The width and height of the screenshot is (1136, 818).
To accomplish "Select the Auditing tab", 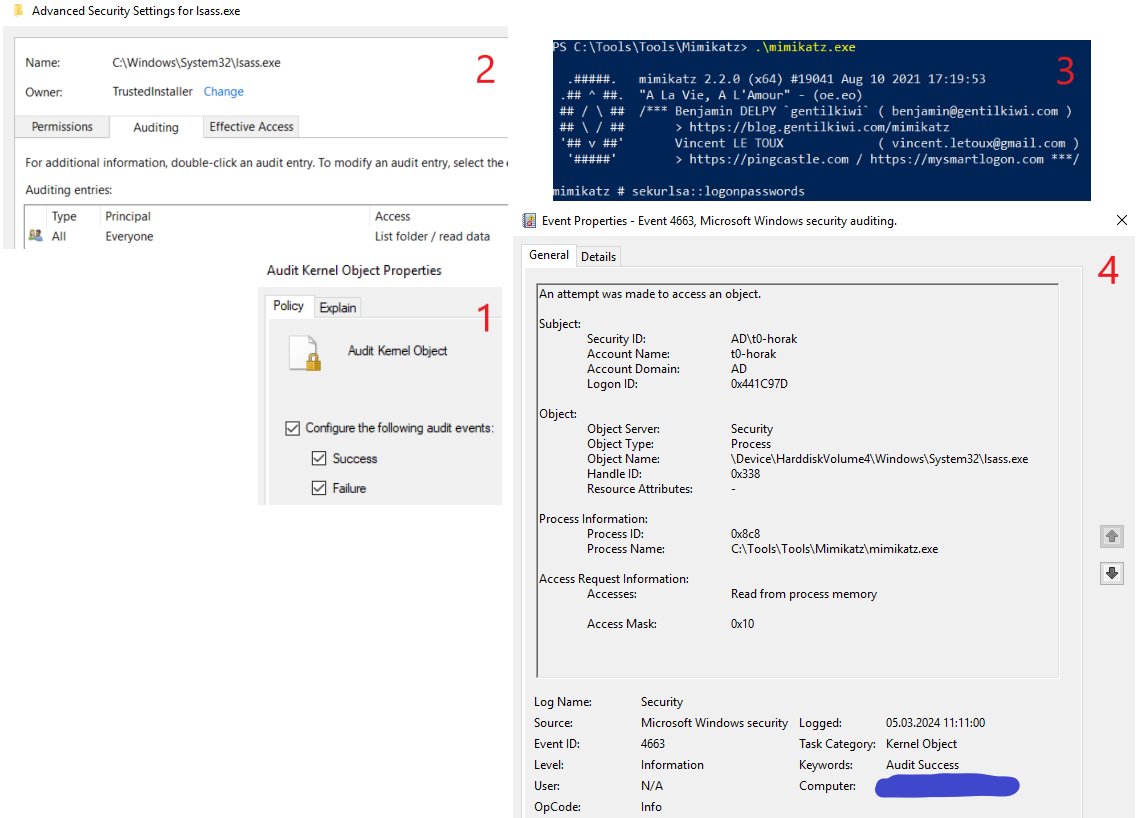I will [156, 127].
